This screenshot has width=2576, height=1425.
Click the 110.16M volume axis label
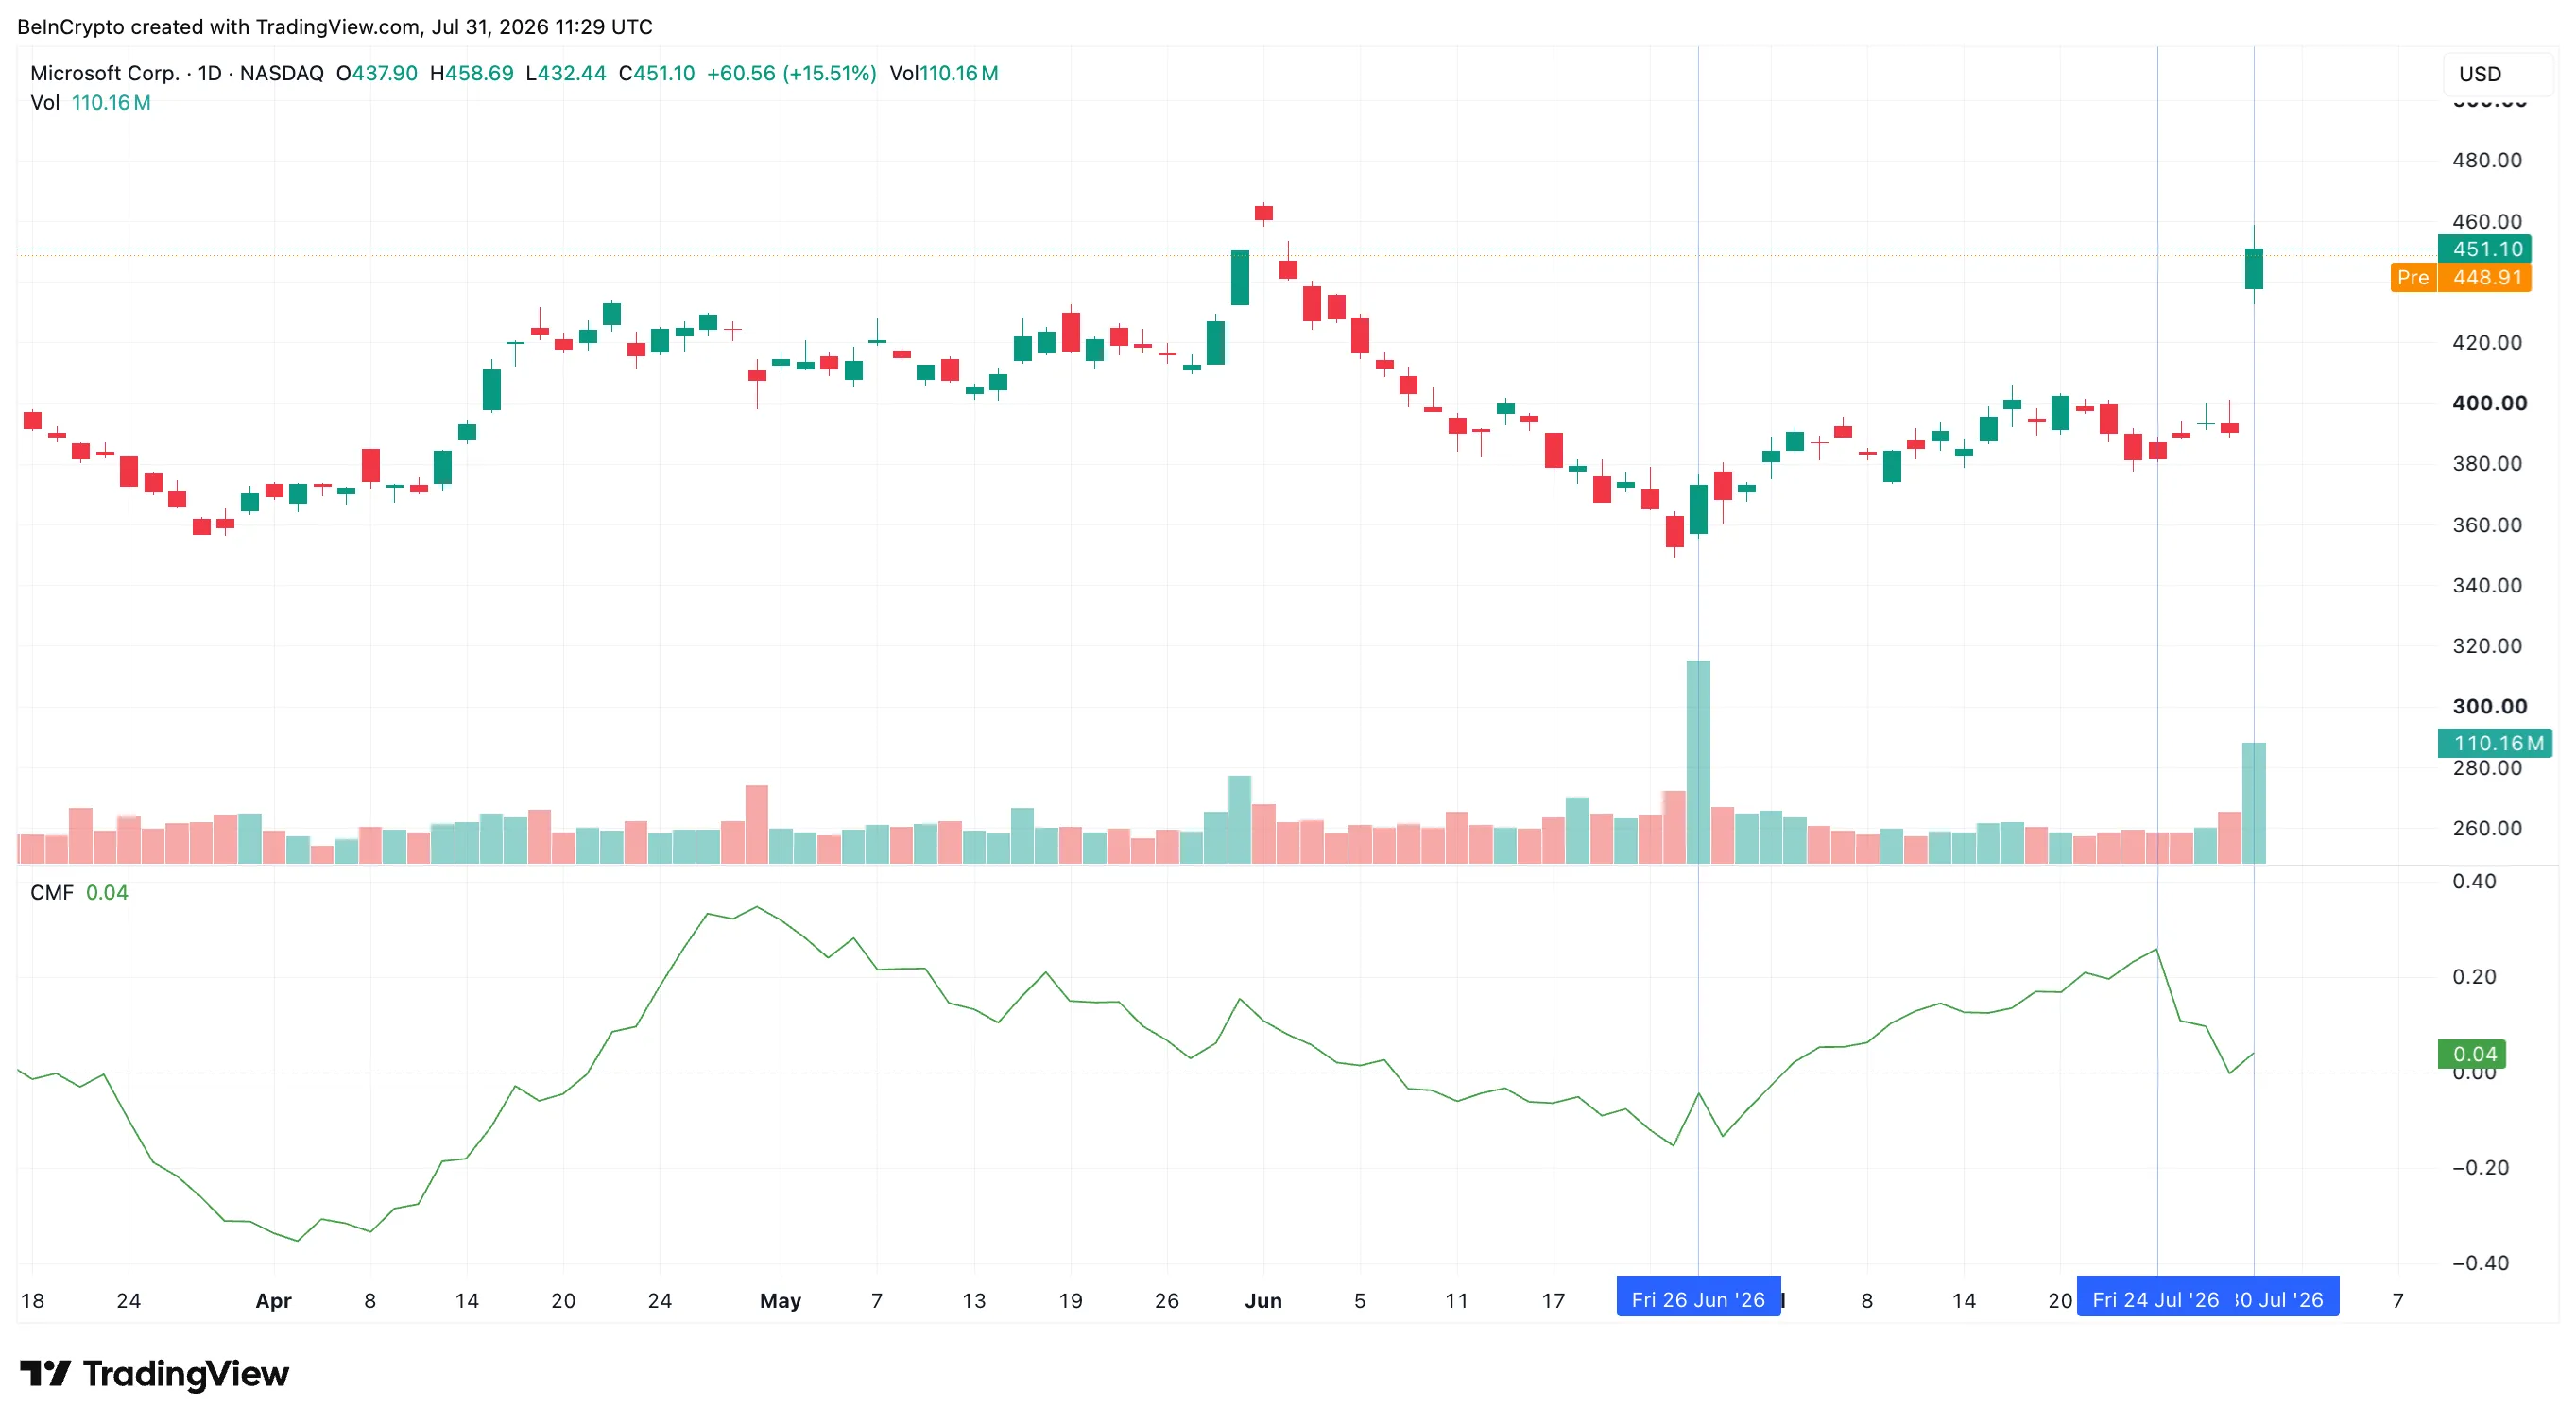2495,742
